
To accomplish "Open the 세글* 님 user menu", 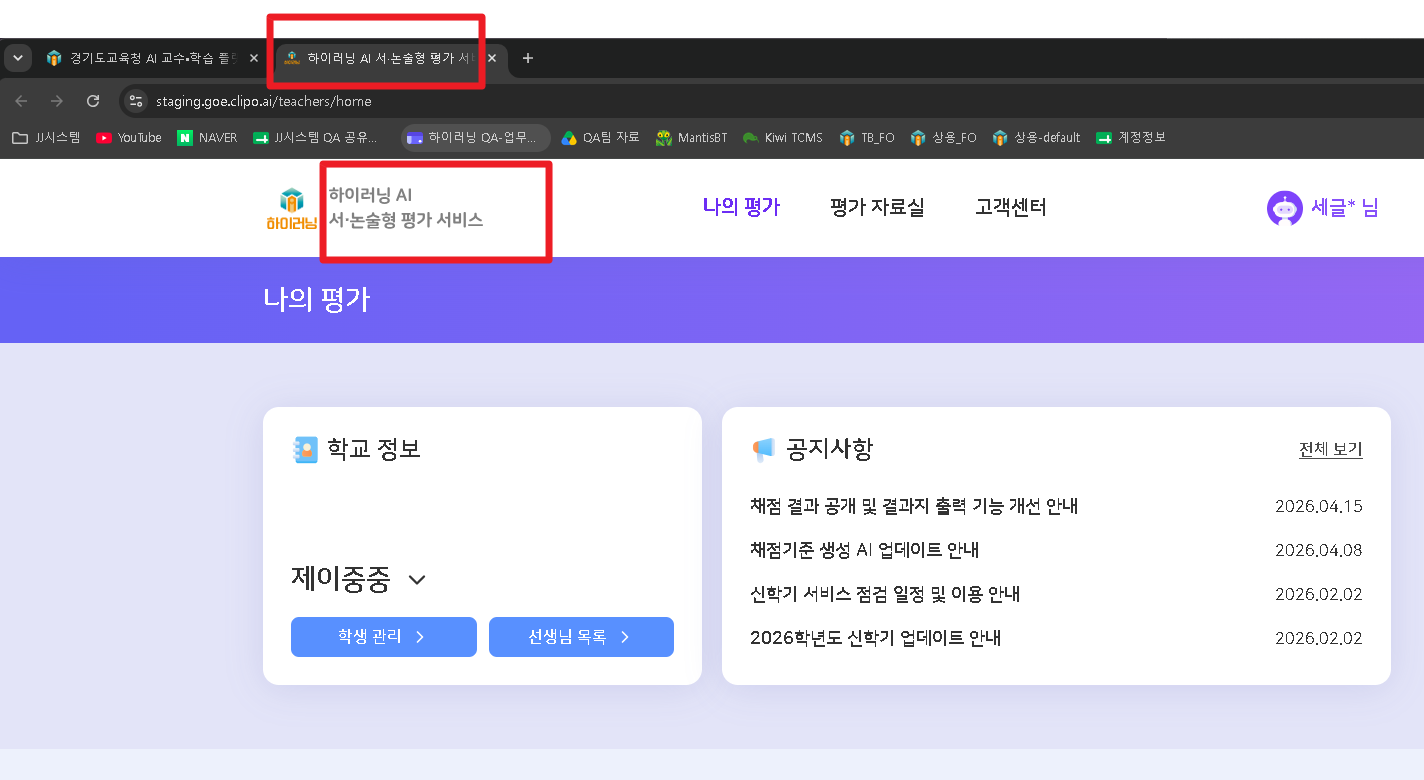I will point(1345,208).
